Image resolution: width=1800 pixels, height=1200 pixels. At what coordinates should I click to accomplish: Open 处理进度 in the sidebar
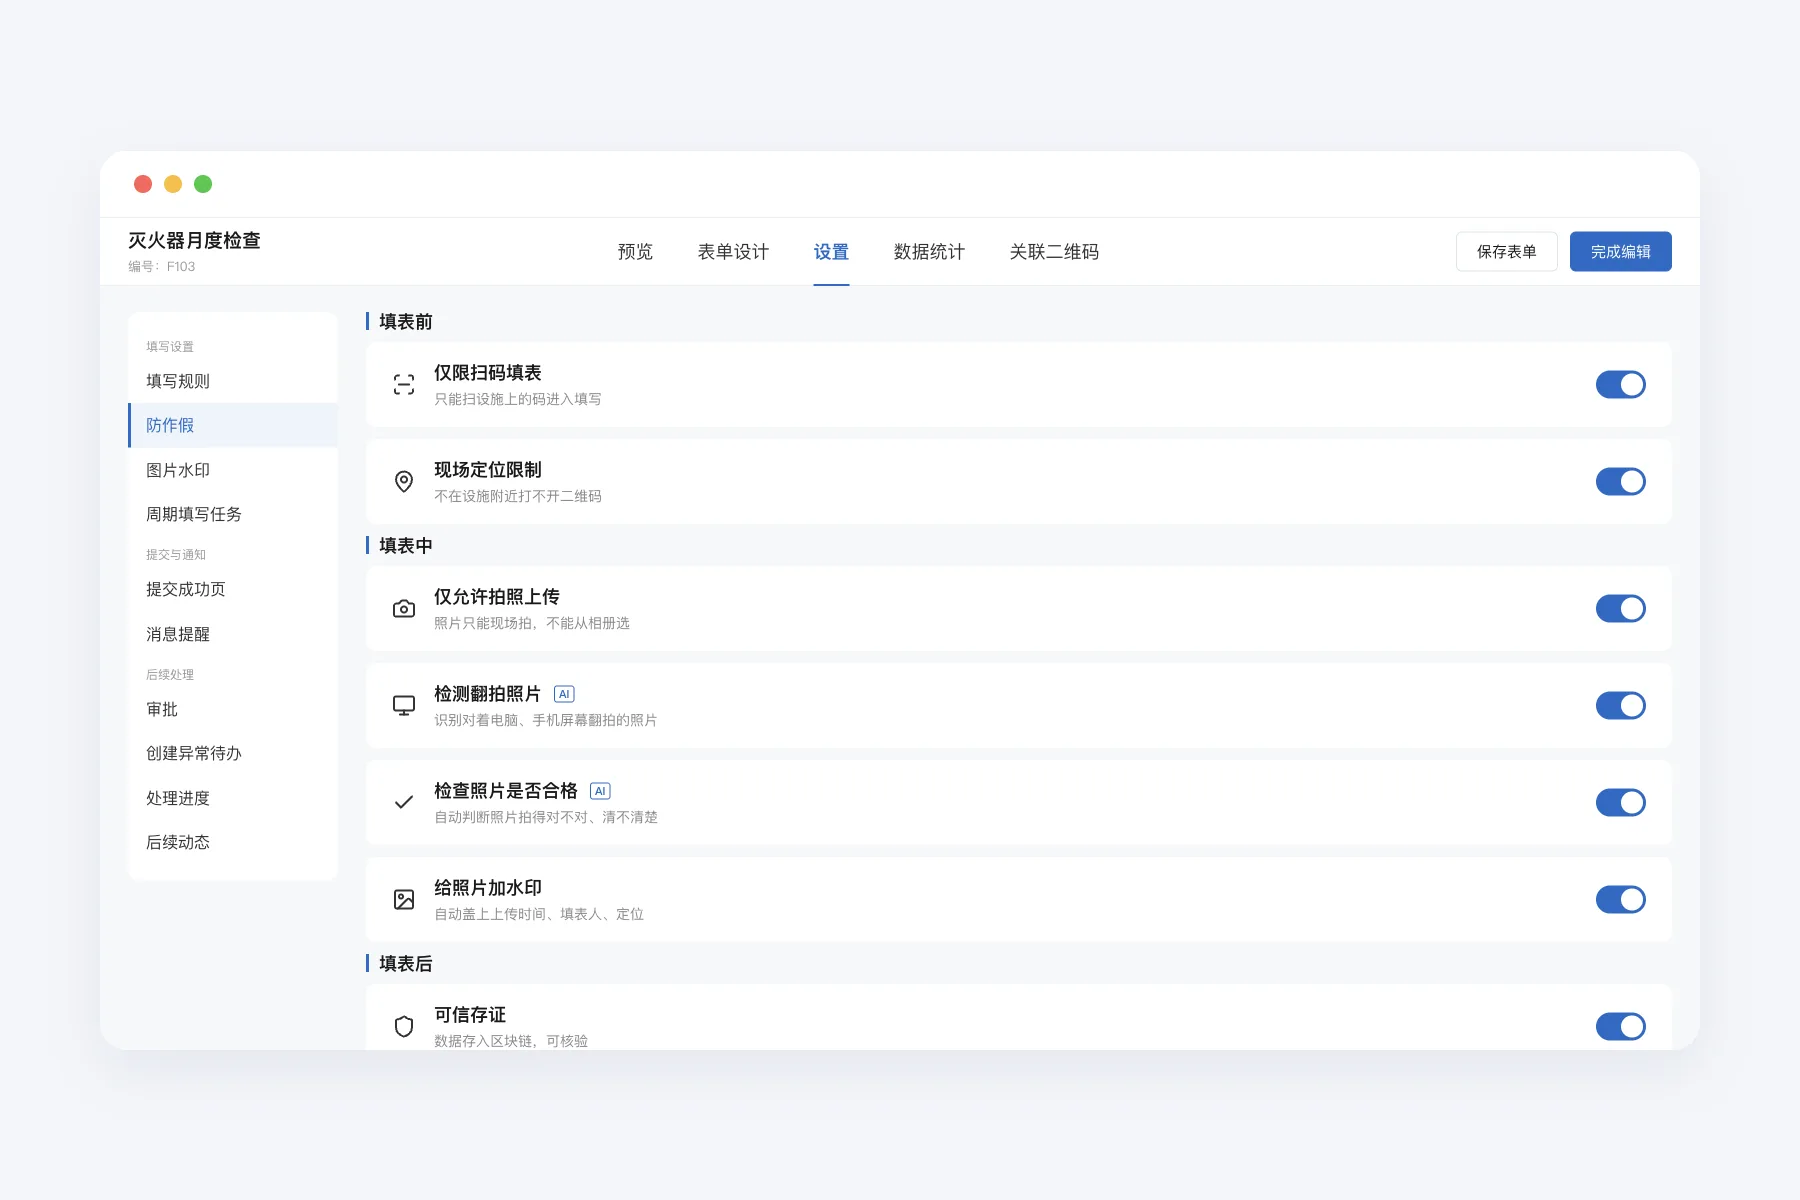tap(233, 798)
